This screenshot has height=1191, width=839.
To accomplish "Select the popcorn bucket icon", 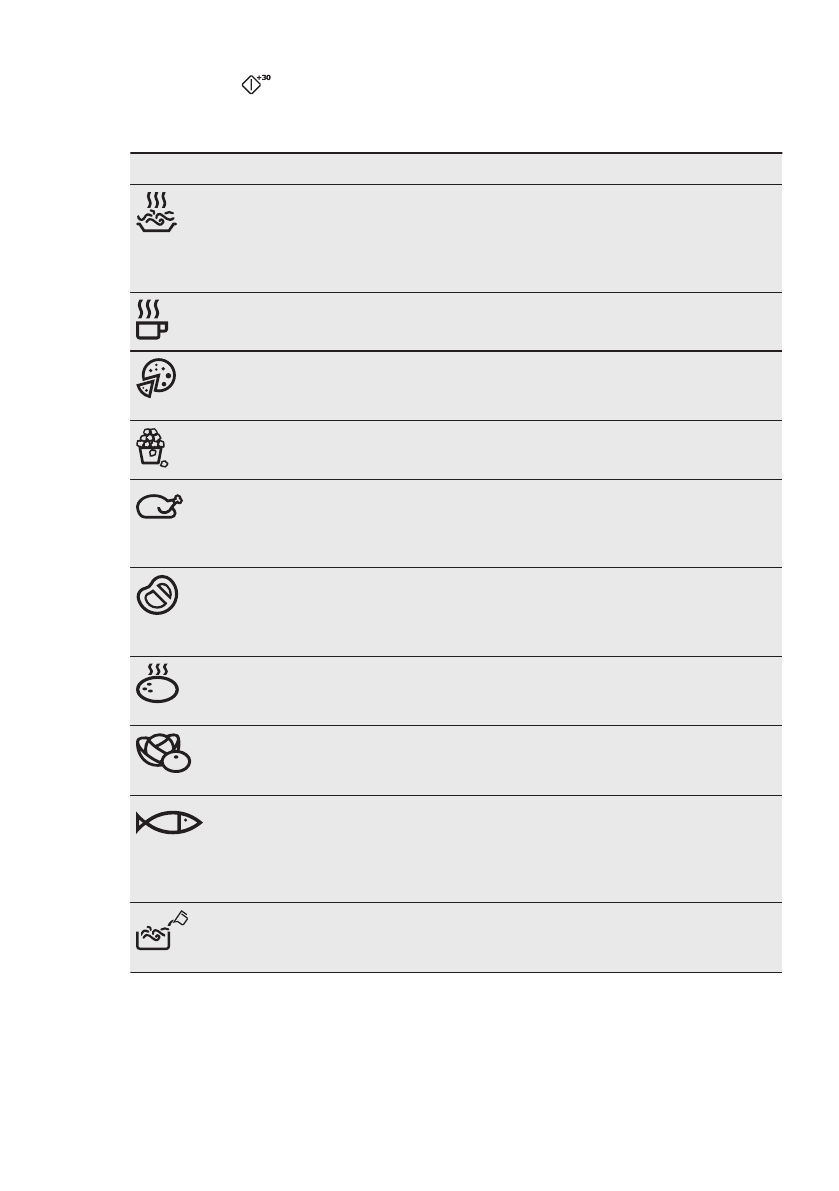I will pos(152,448).
